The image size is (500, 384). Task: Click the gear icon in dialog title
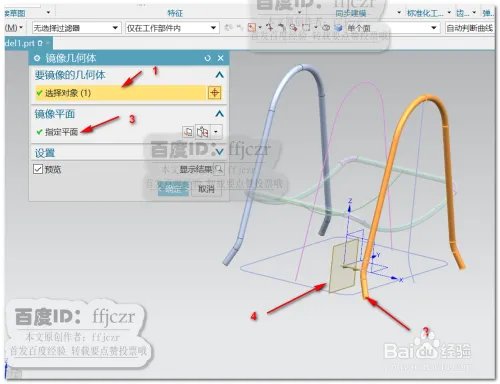[37, 58]
